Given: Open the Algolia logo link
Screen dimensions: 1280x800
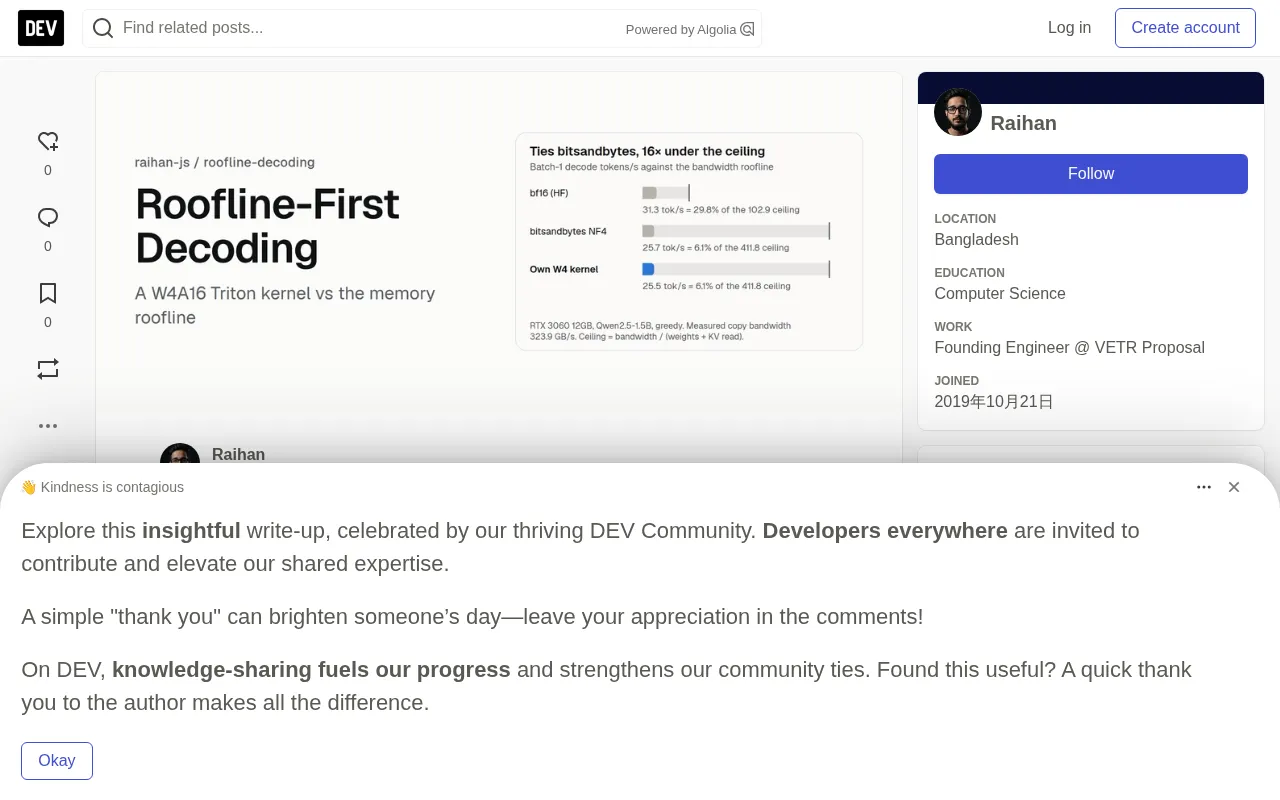Looking at the screenshot, I should (x=747, y=29).
